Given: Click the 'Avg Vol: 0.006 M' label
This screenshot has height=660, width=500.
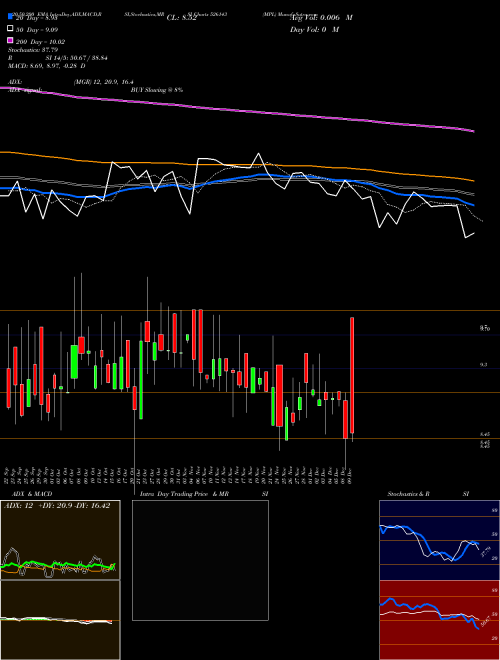Looking at the screenshot, I should [321, 17].
